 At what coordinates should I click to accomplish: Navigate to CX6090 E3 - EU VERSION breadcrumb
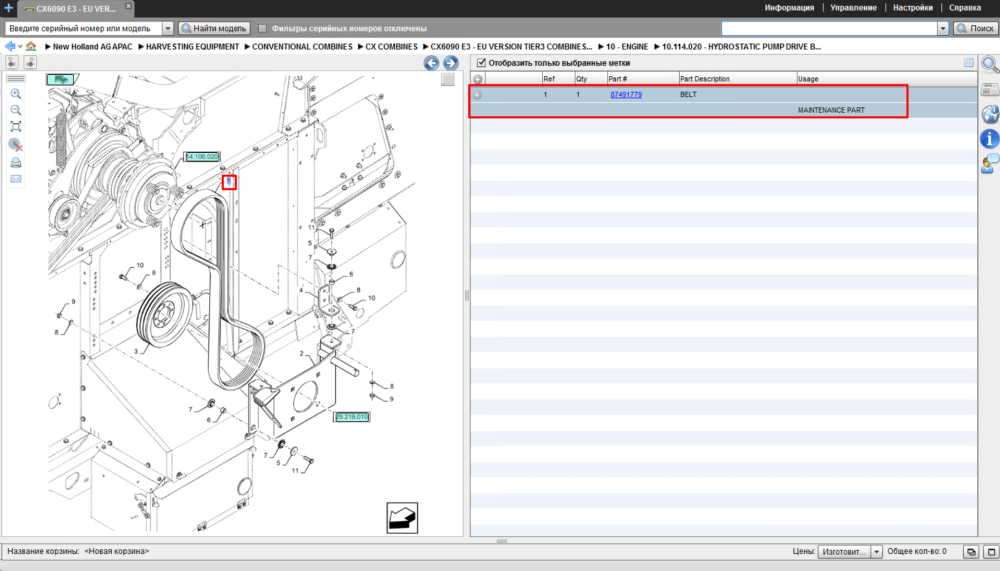511,47
